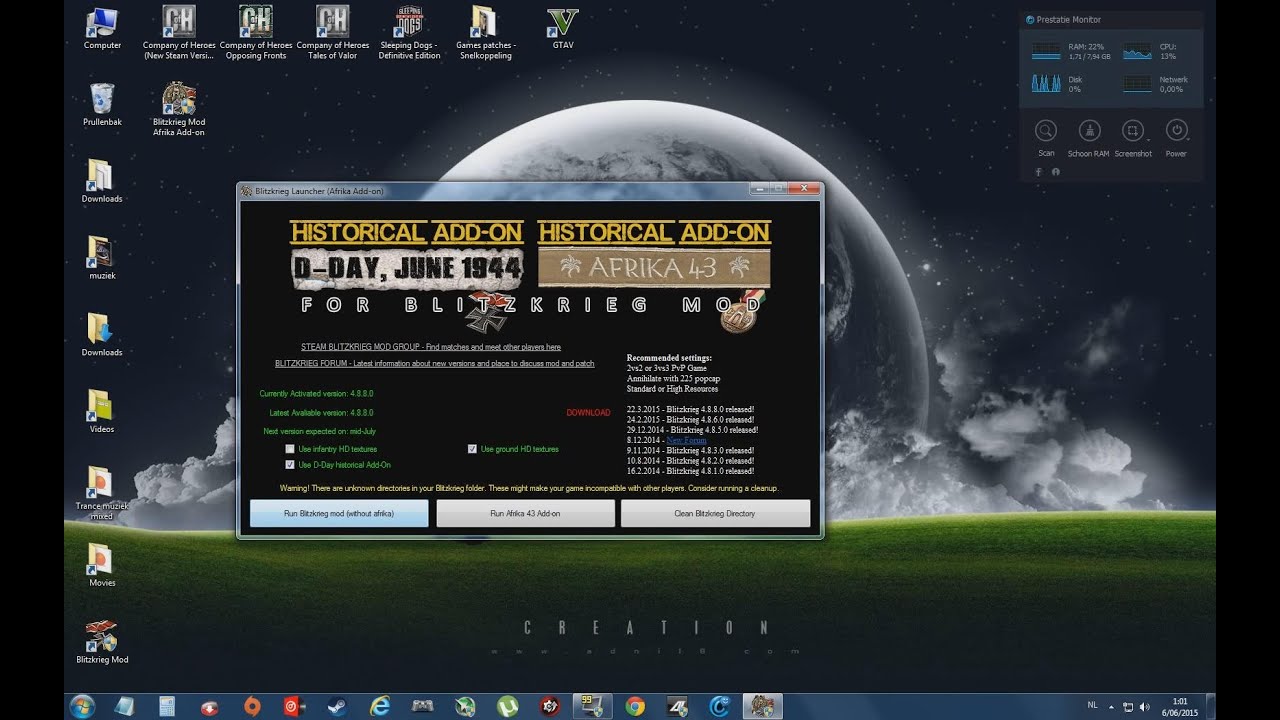The image size is (1280, 720).
Task: Open the Trance muziek mixed shortcut
Action: (102, 493)
